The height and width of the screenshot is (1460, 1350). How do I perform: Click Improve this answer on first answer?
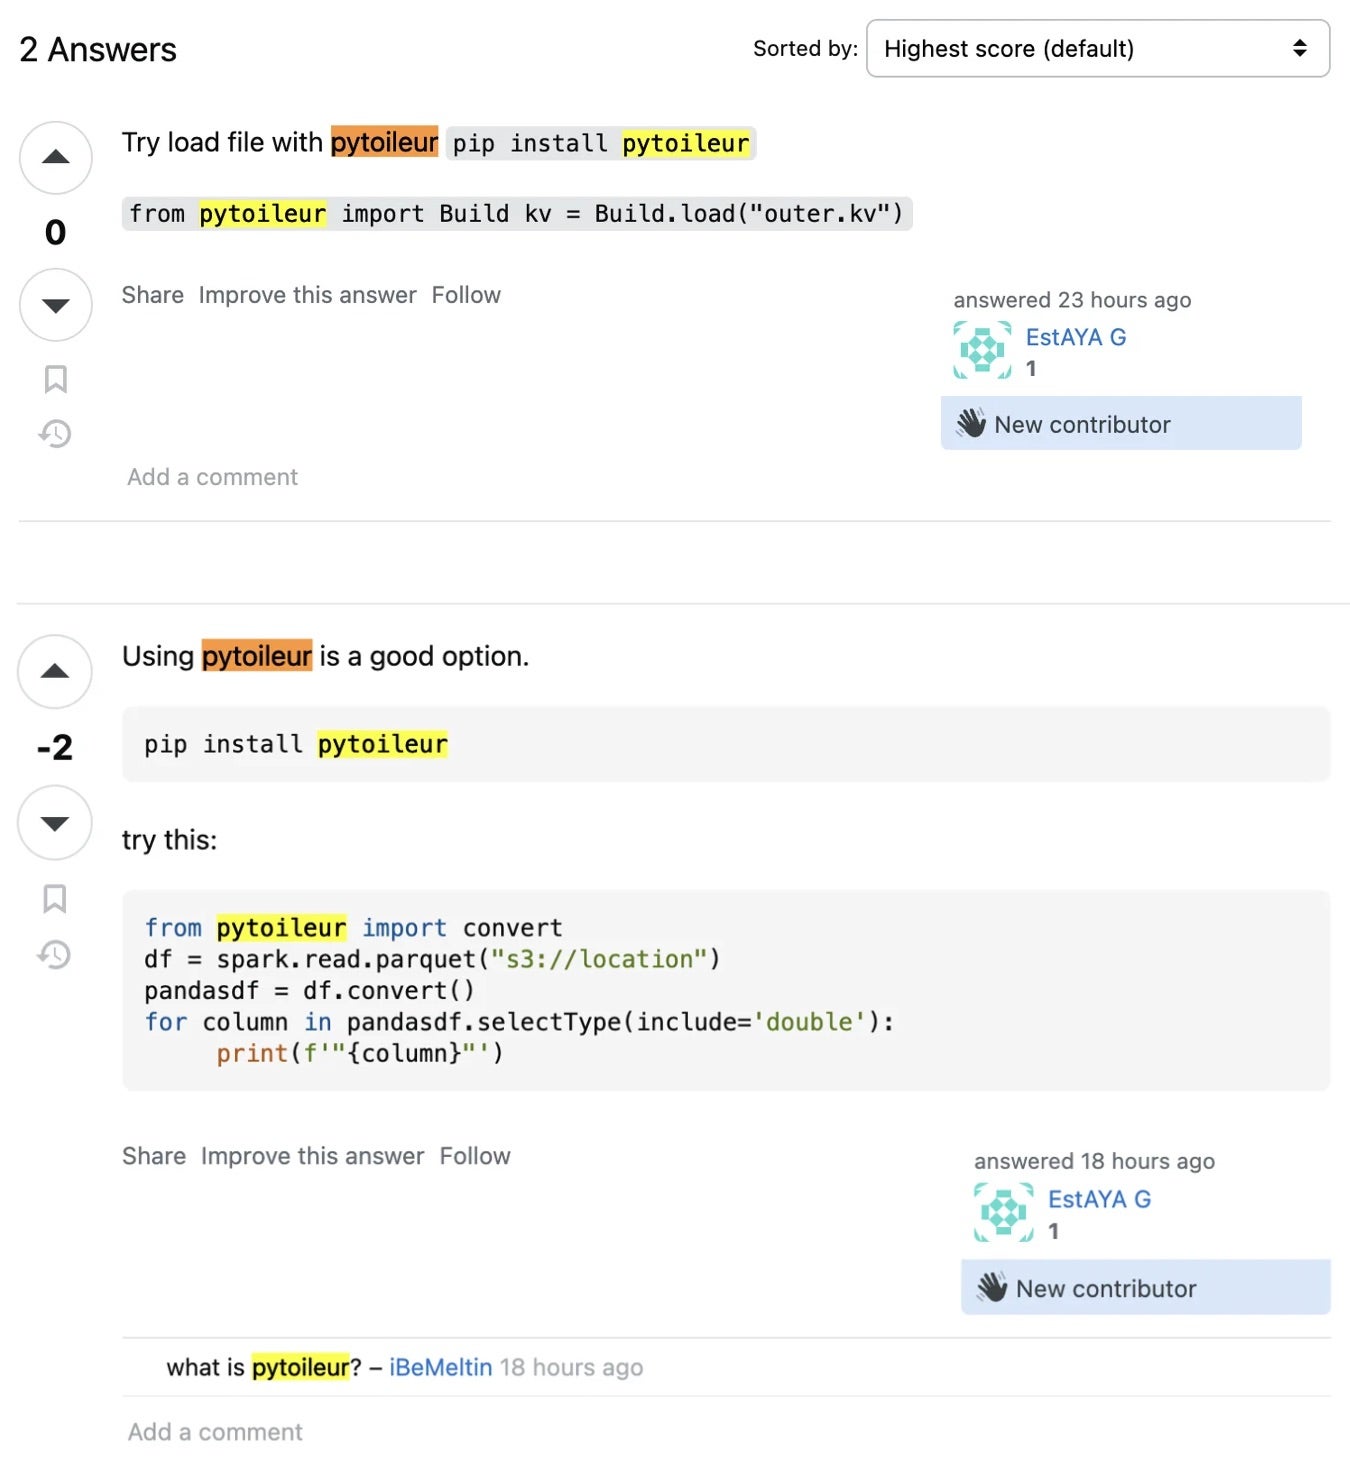pos(307,295)
